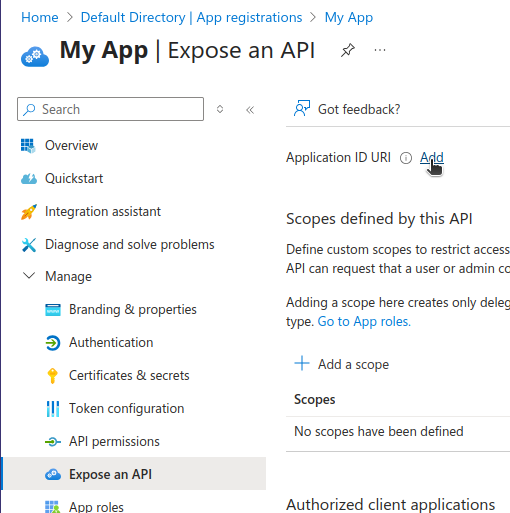510x513 pixels.
Task: Open Default Directory | App registrations breadcrumb
Action: coord(191,17)
